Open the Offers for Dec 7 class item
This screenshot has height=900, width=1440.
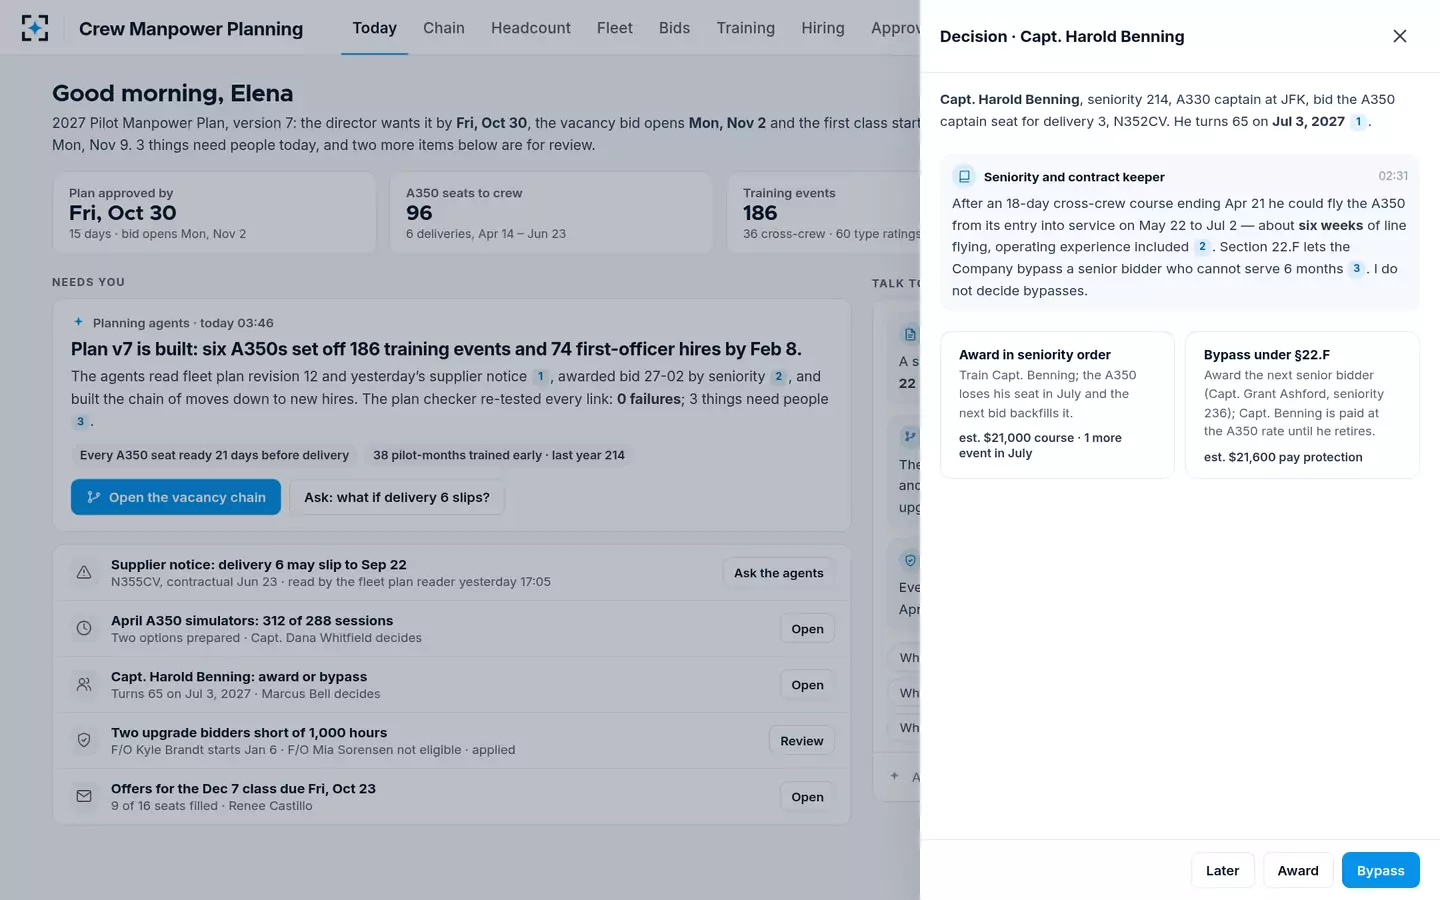[807, 797]
